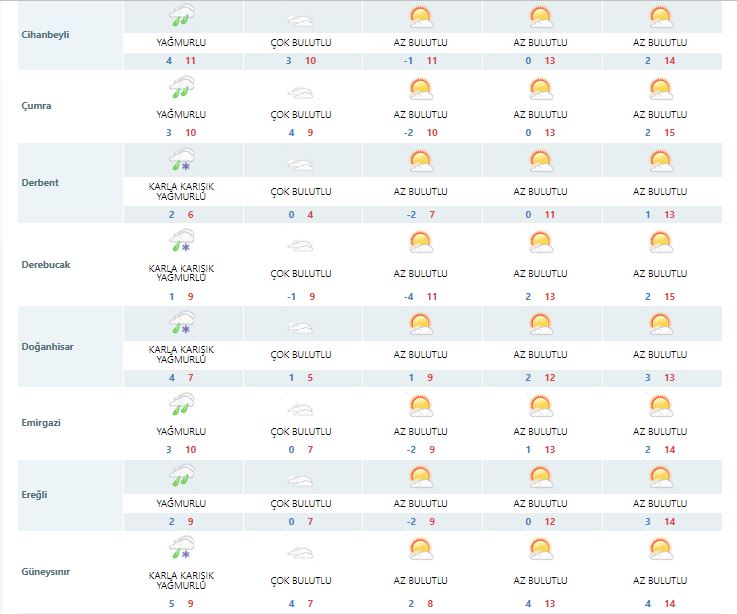Click Çumra's overcast cloud icon
737x614 pixels.
(x=301, y=92)
